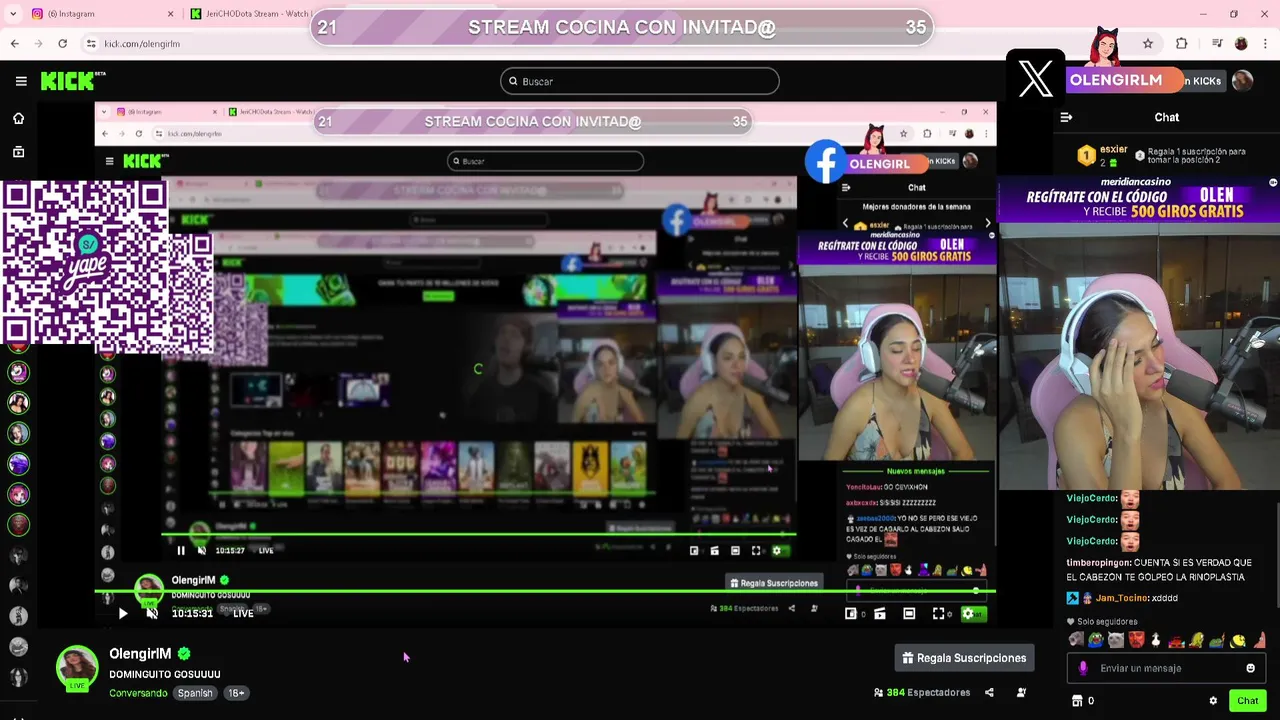1280x720 pixels.
Task: Click the Enviar un mensaje chat input
Action: tap(1165, 668)
